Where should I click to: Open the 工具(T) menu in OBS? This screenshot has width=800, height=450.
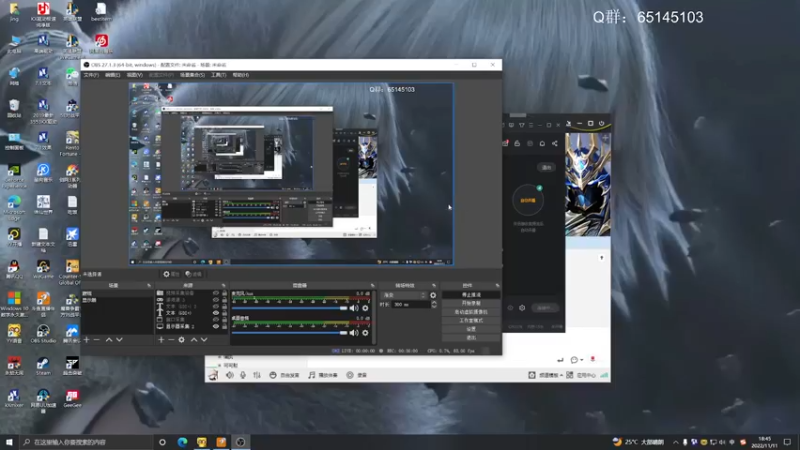pos(218,75)
